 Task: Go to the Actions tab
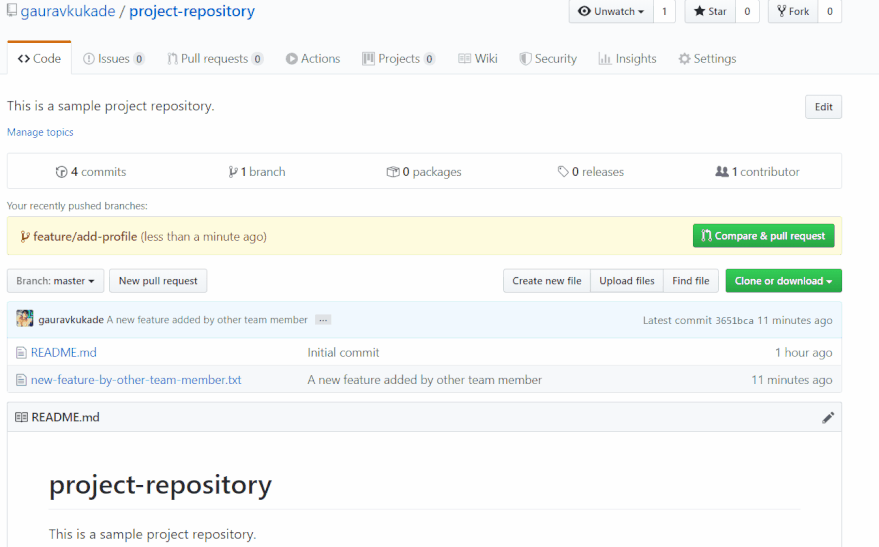(313, 58)
